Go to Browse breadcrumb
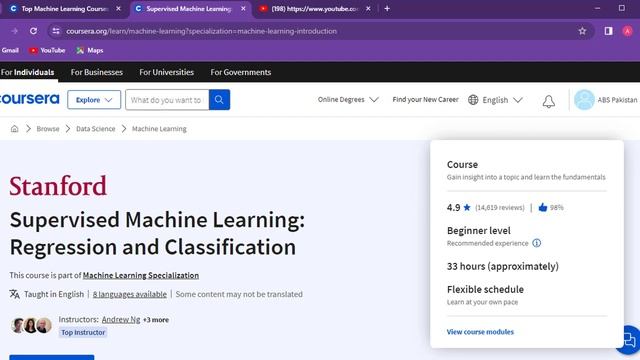The image size is (640, 360). (48, 129)
